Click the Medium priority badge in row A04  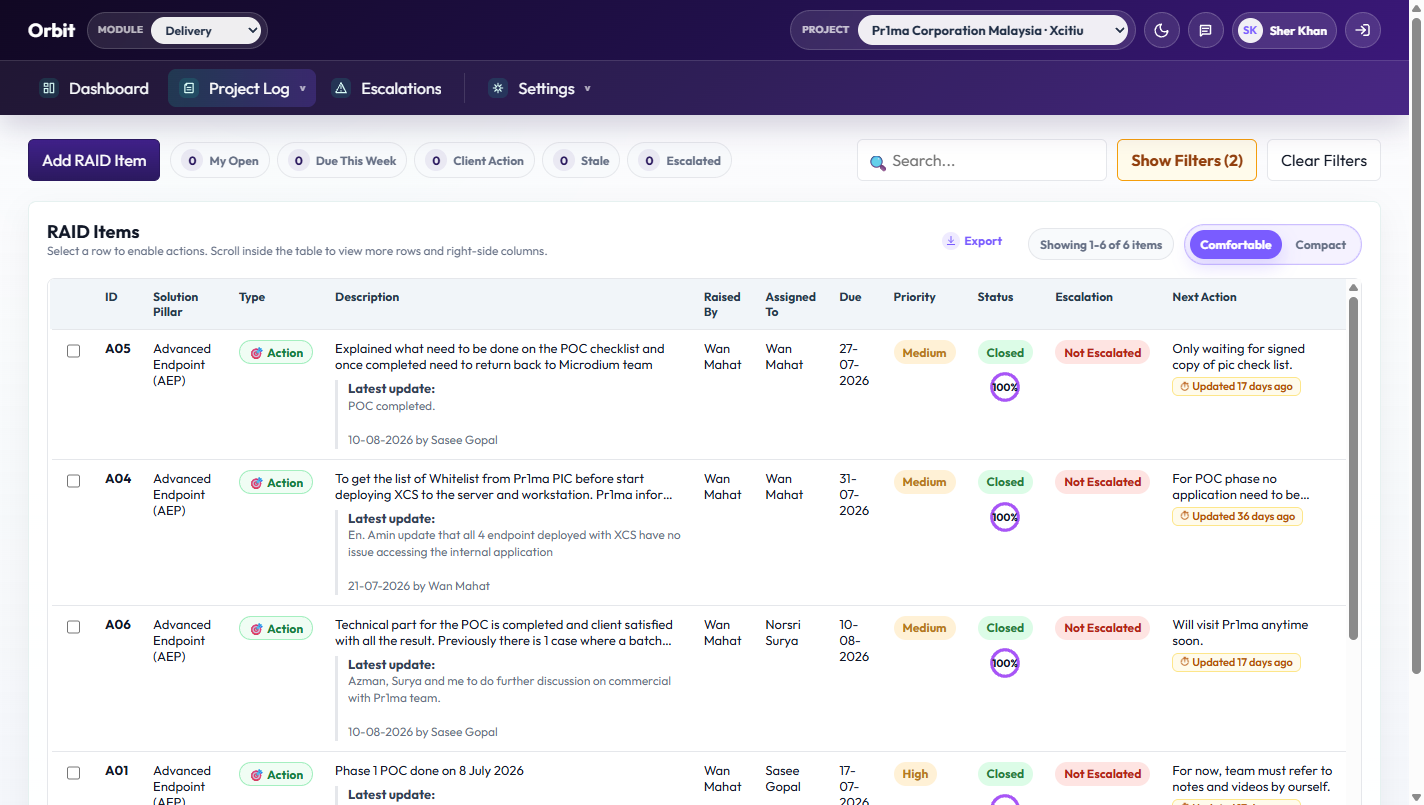pos(924,482)
